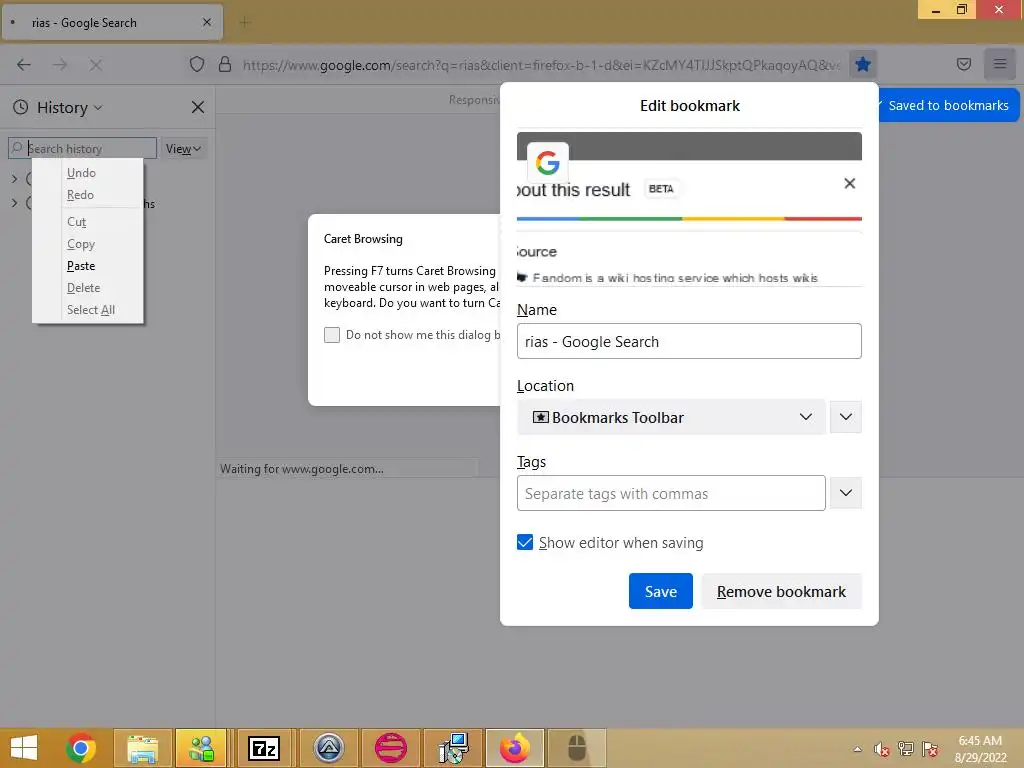Open a new tab with the plus button
1024x768 pixels.
[x=244, y=22]
